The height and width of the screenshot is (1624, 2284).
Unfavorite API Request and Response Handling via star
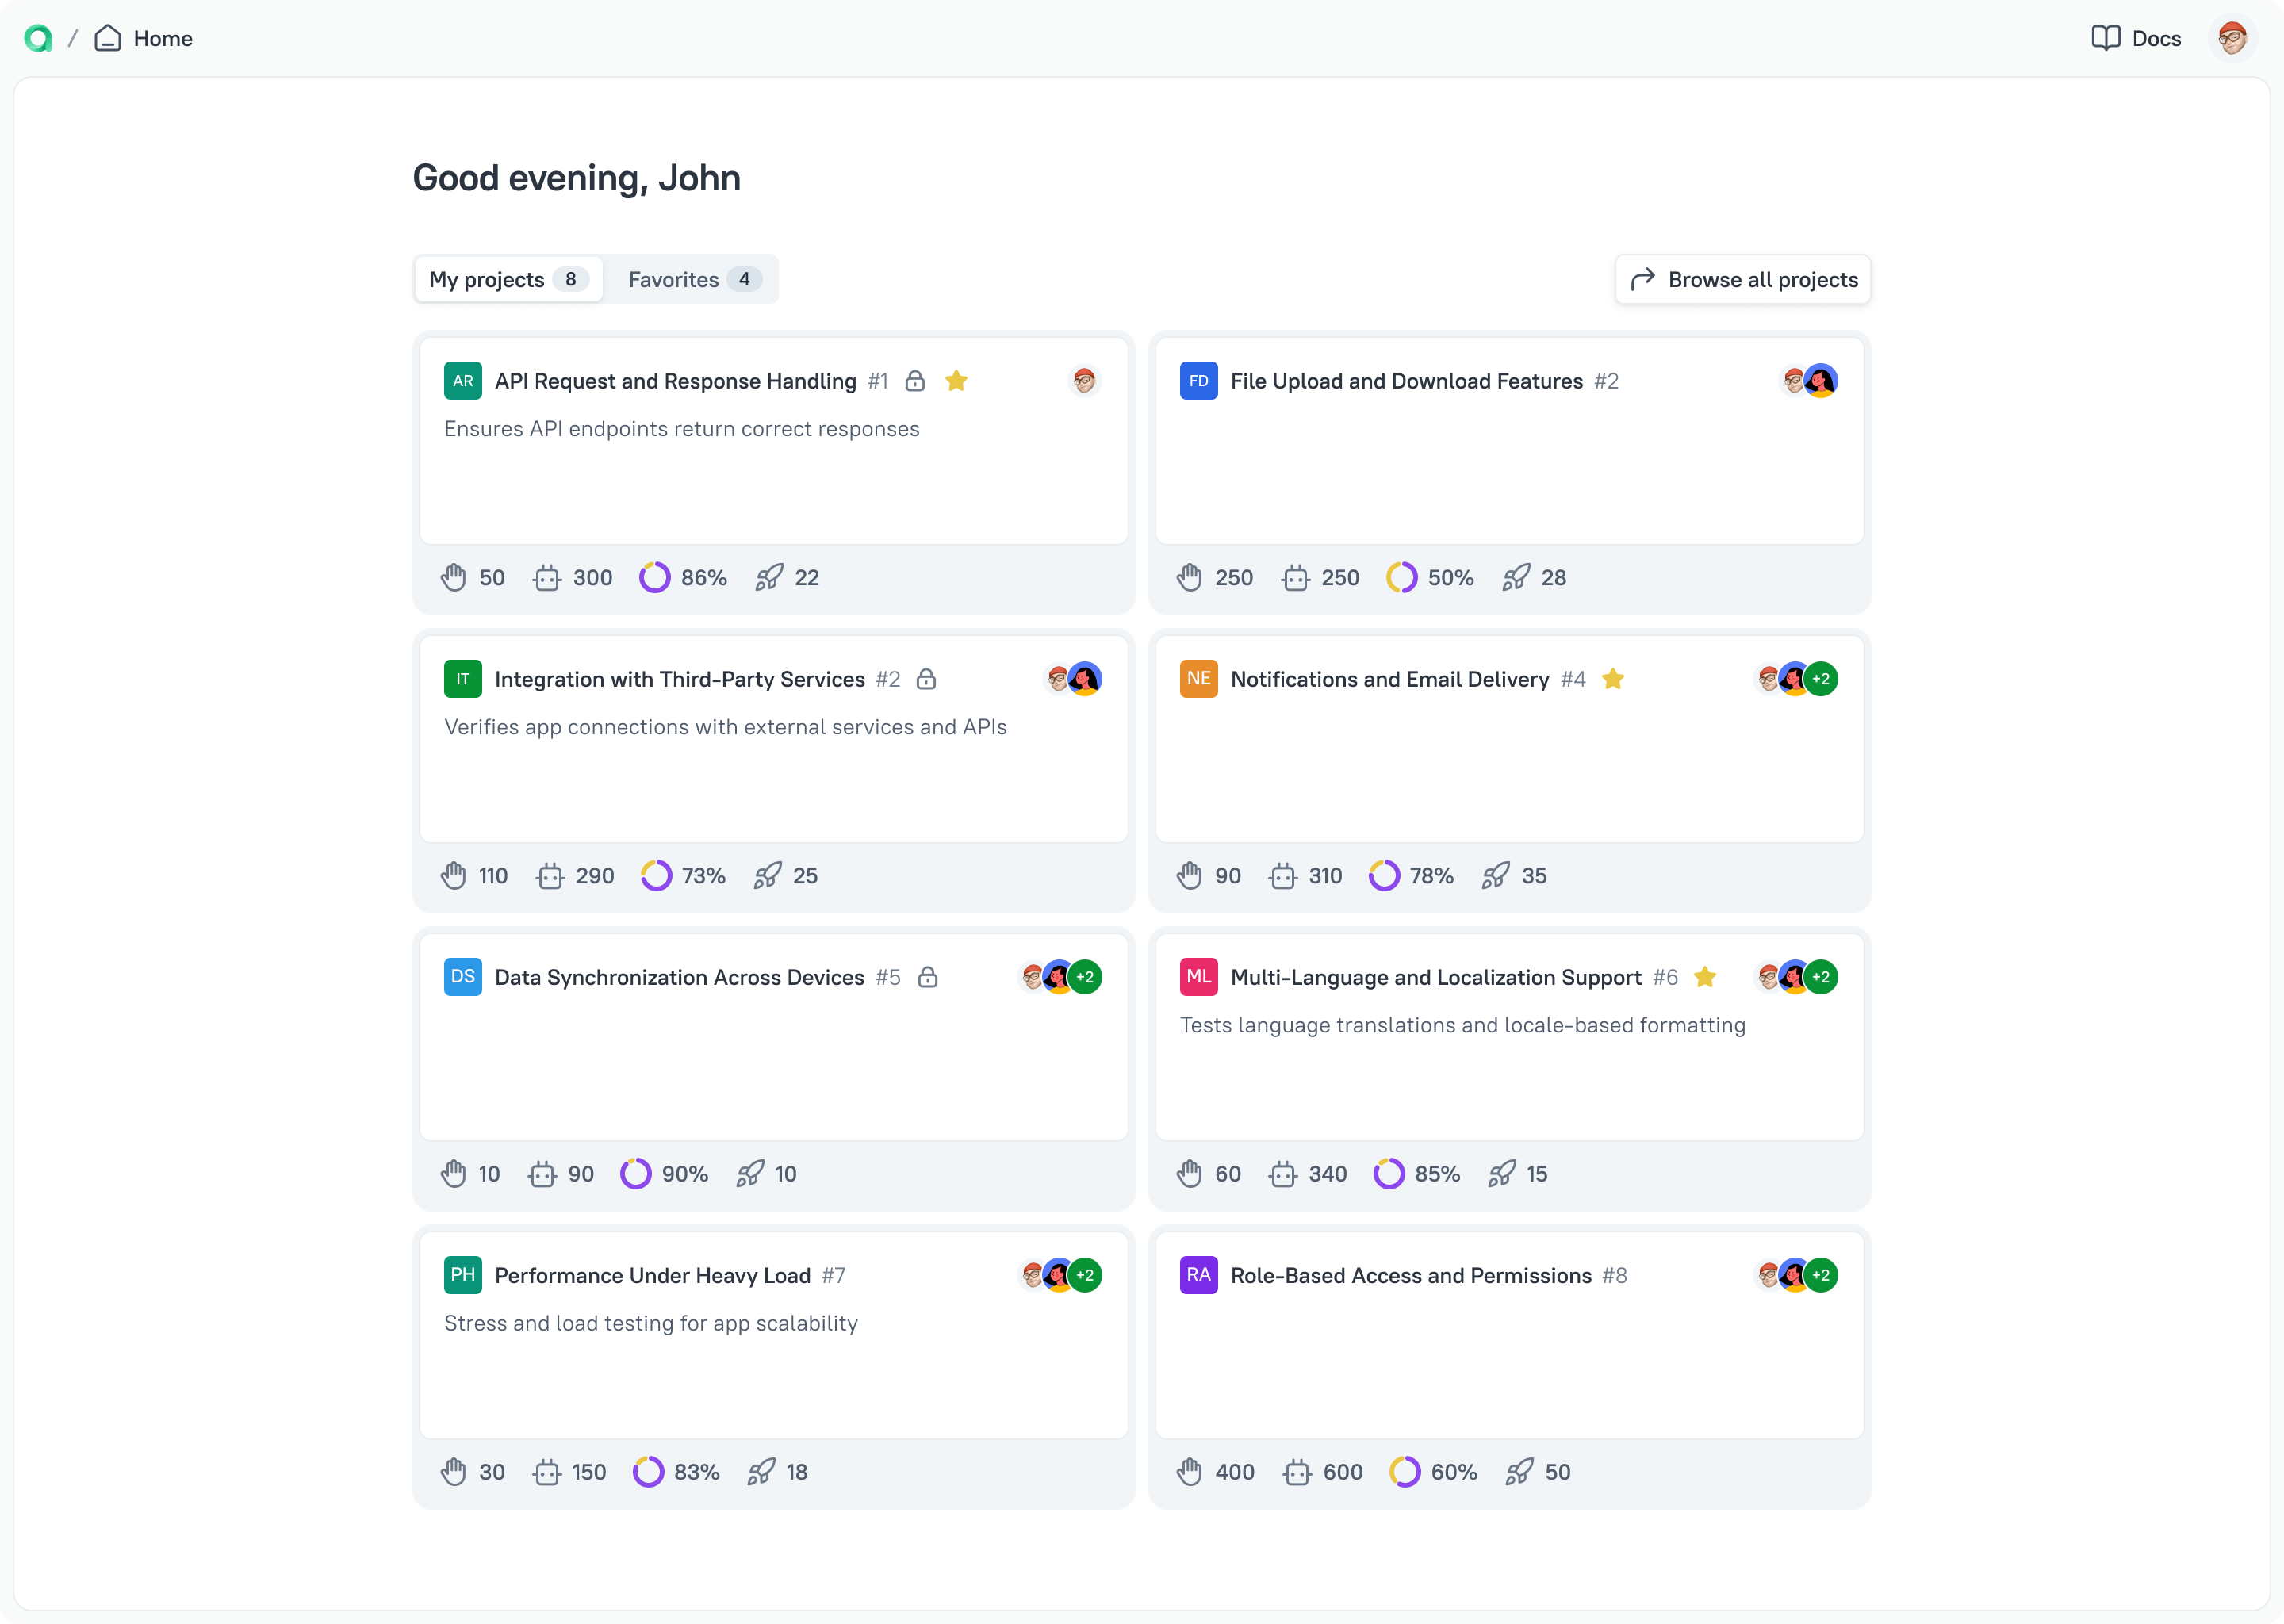[x=956, y=381]
